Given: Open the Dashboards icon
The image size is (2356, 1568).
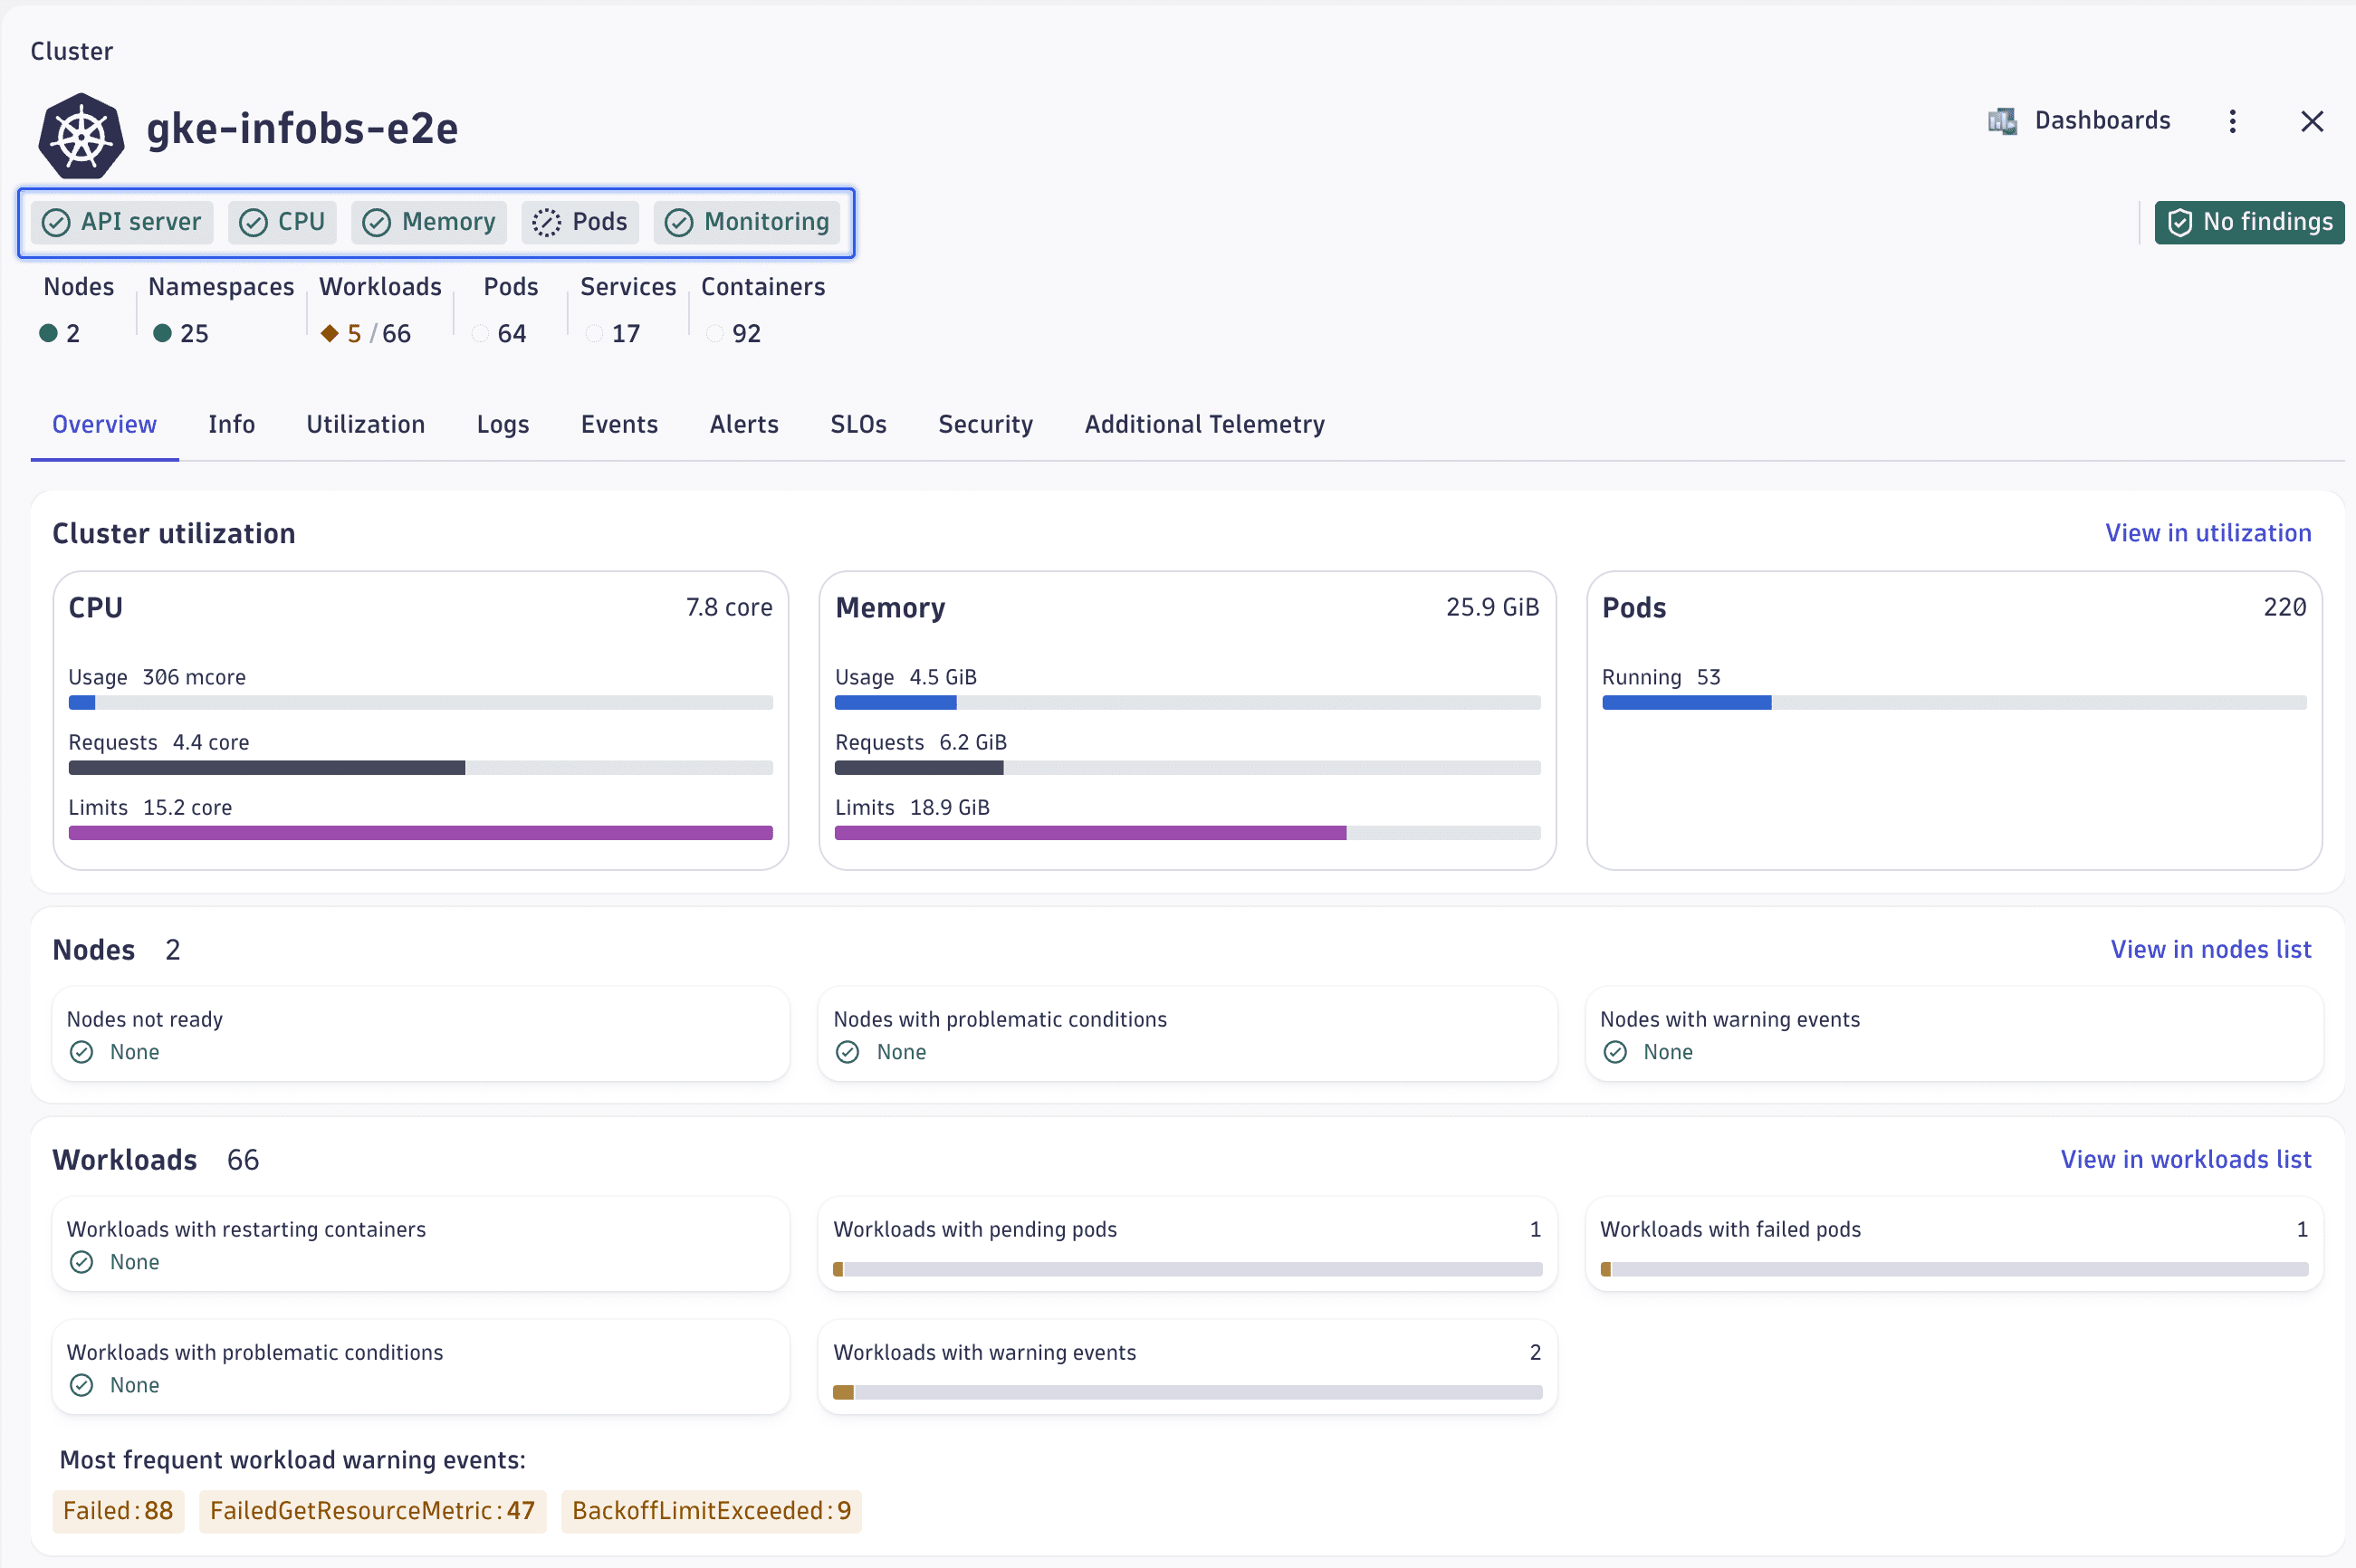Looking at the screenshot, I should [x=2002, y=121].
